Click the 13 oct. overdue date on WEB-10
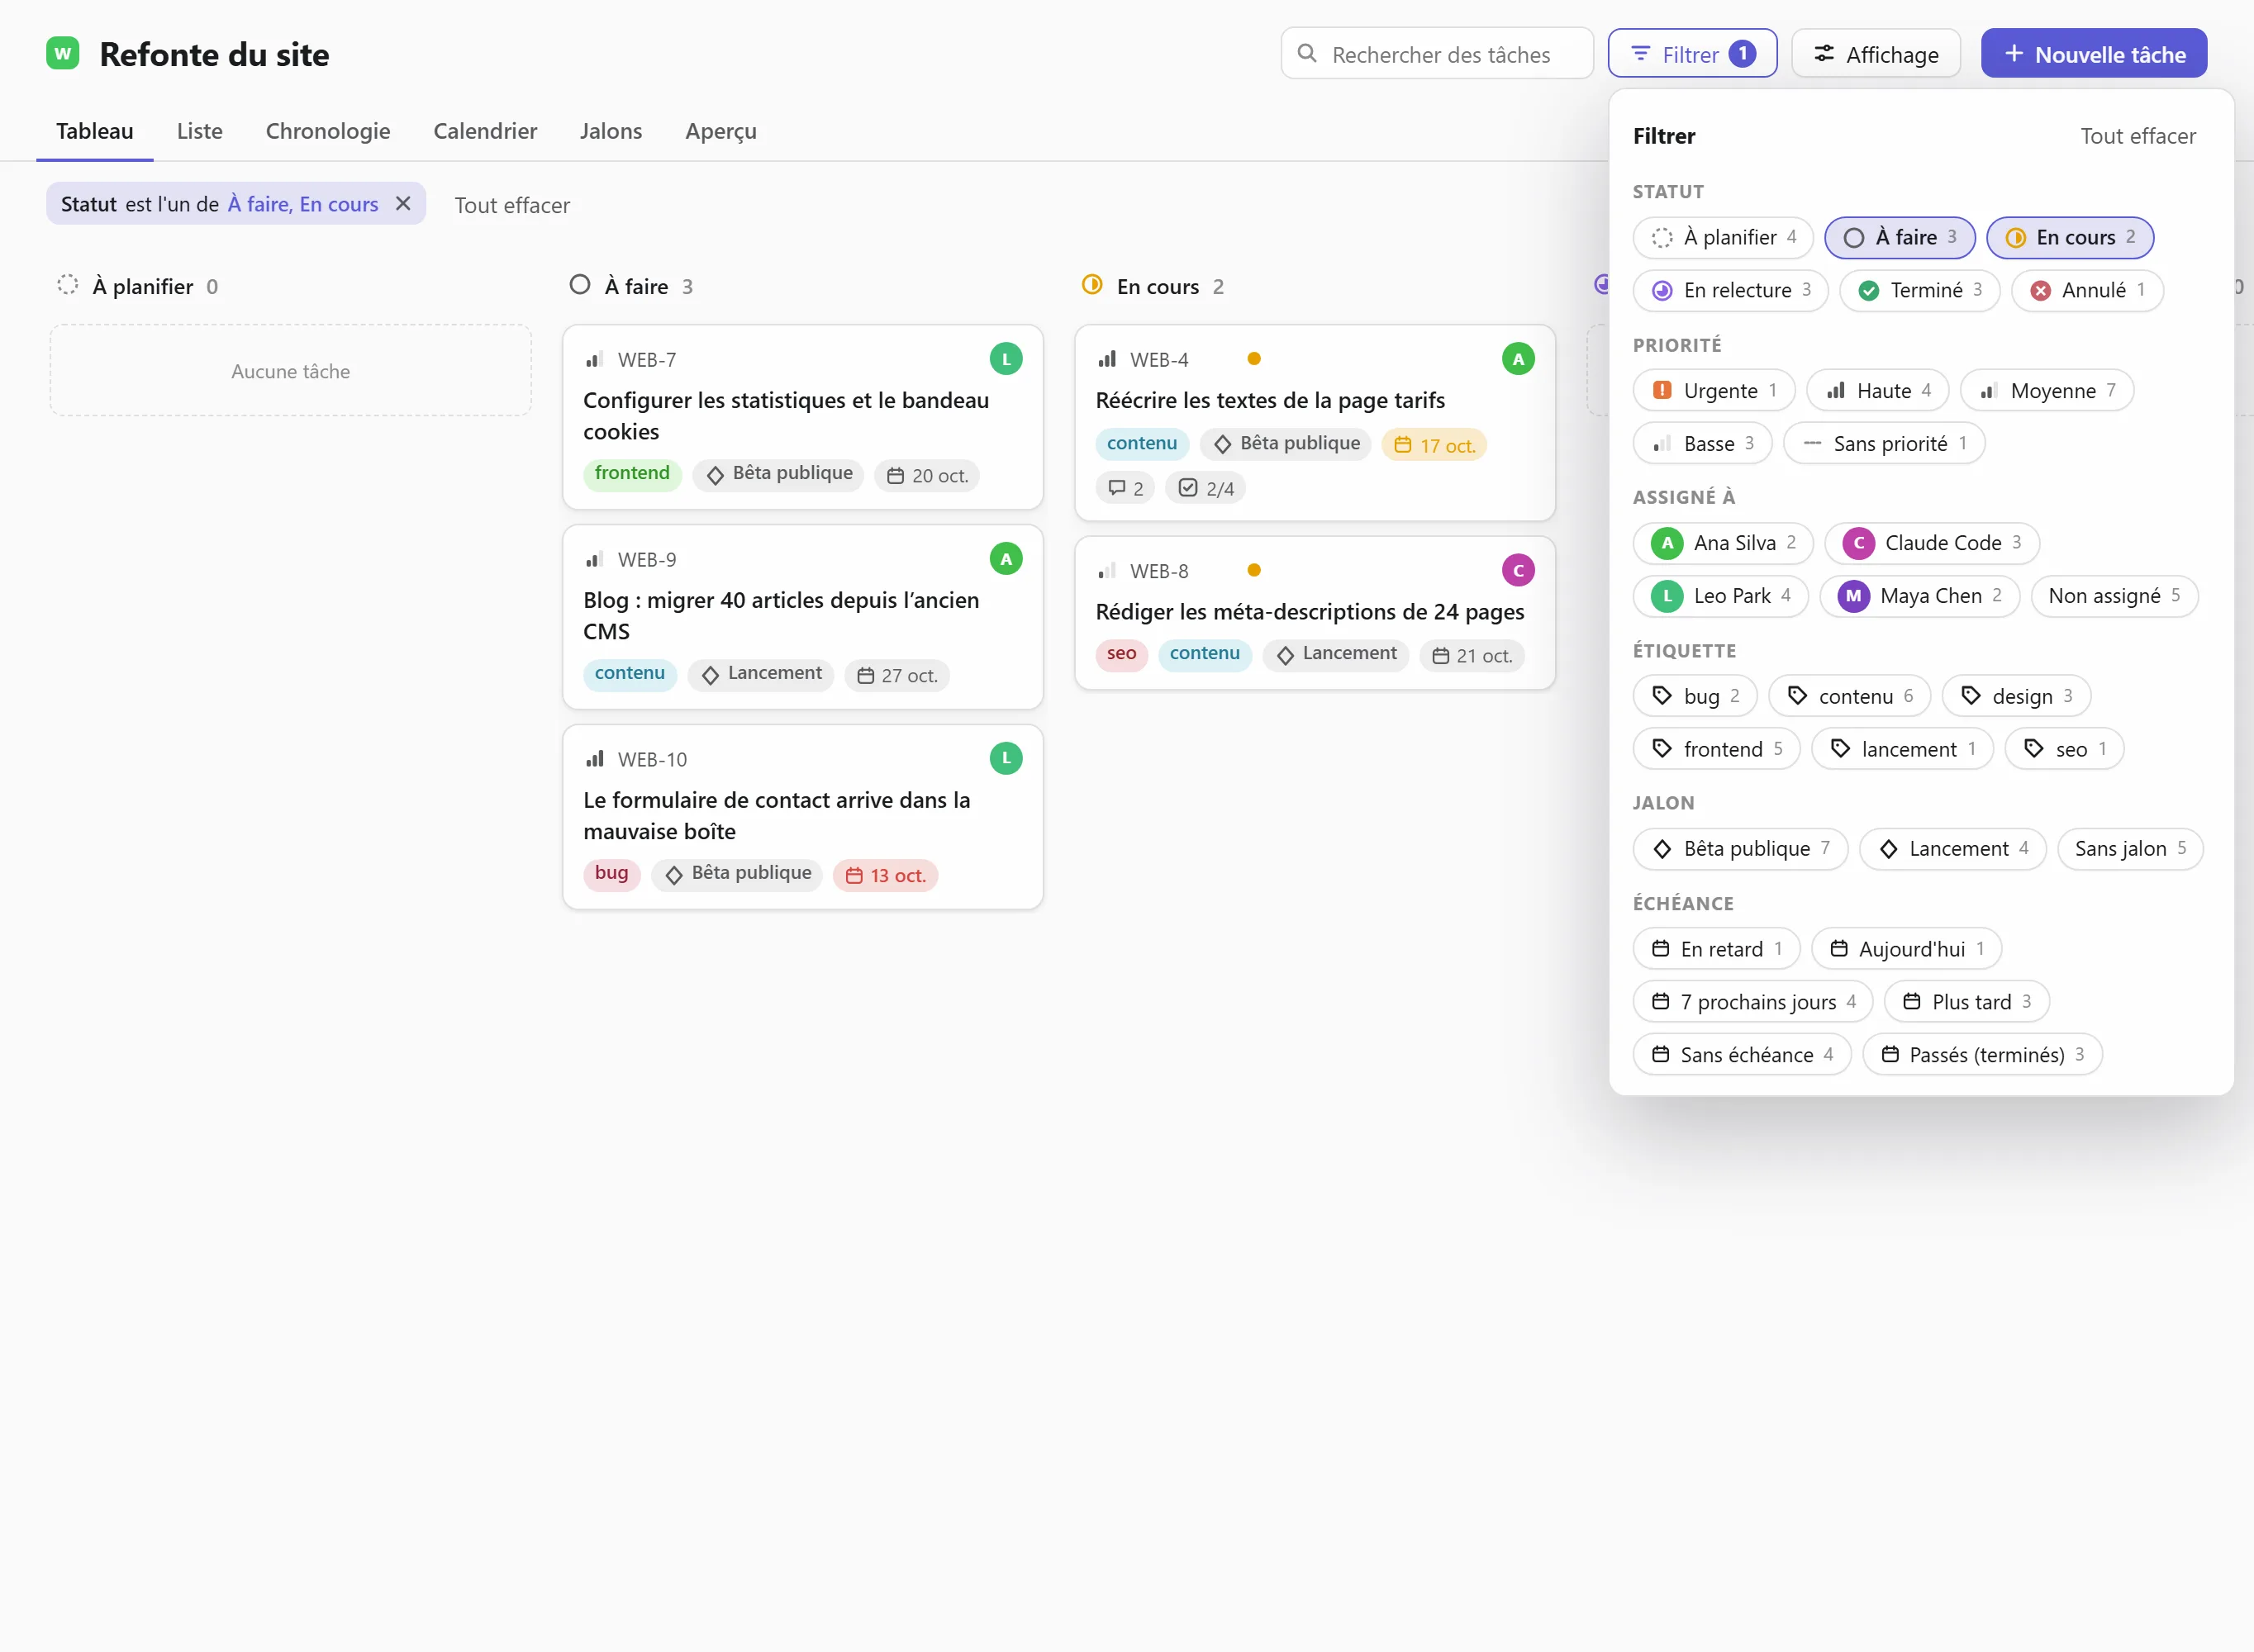Viewport: 2254px width, 1652px height. (885, 875)
